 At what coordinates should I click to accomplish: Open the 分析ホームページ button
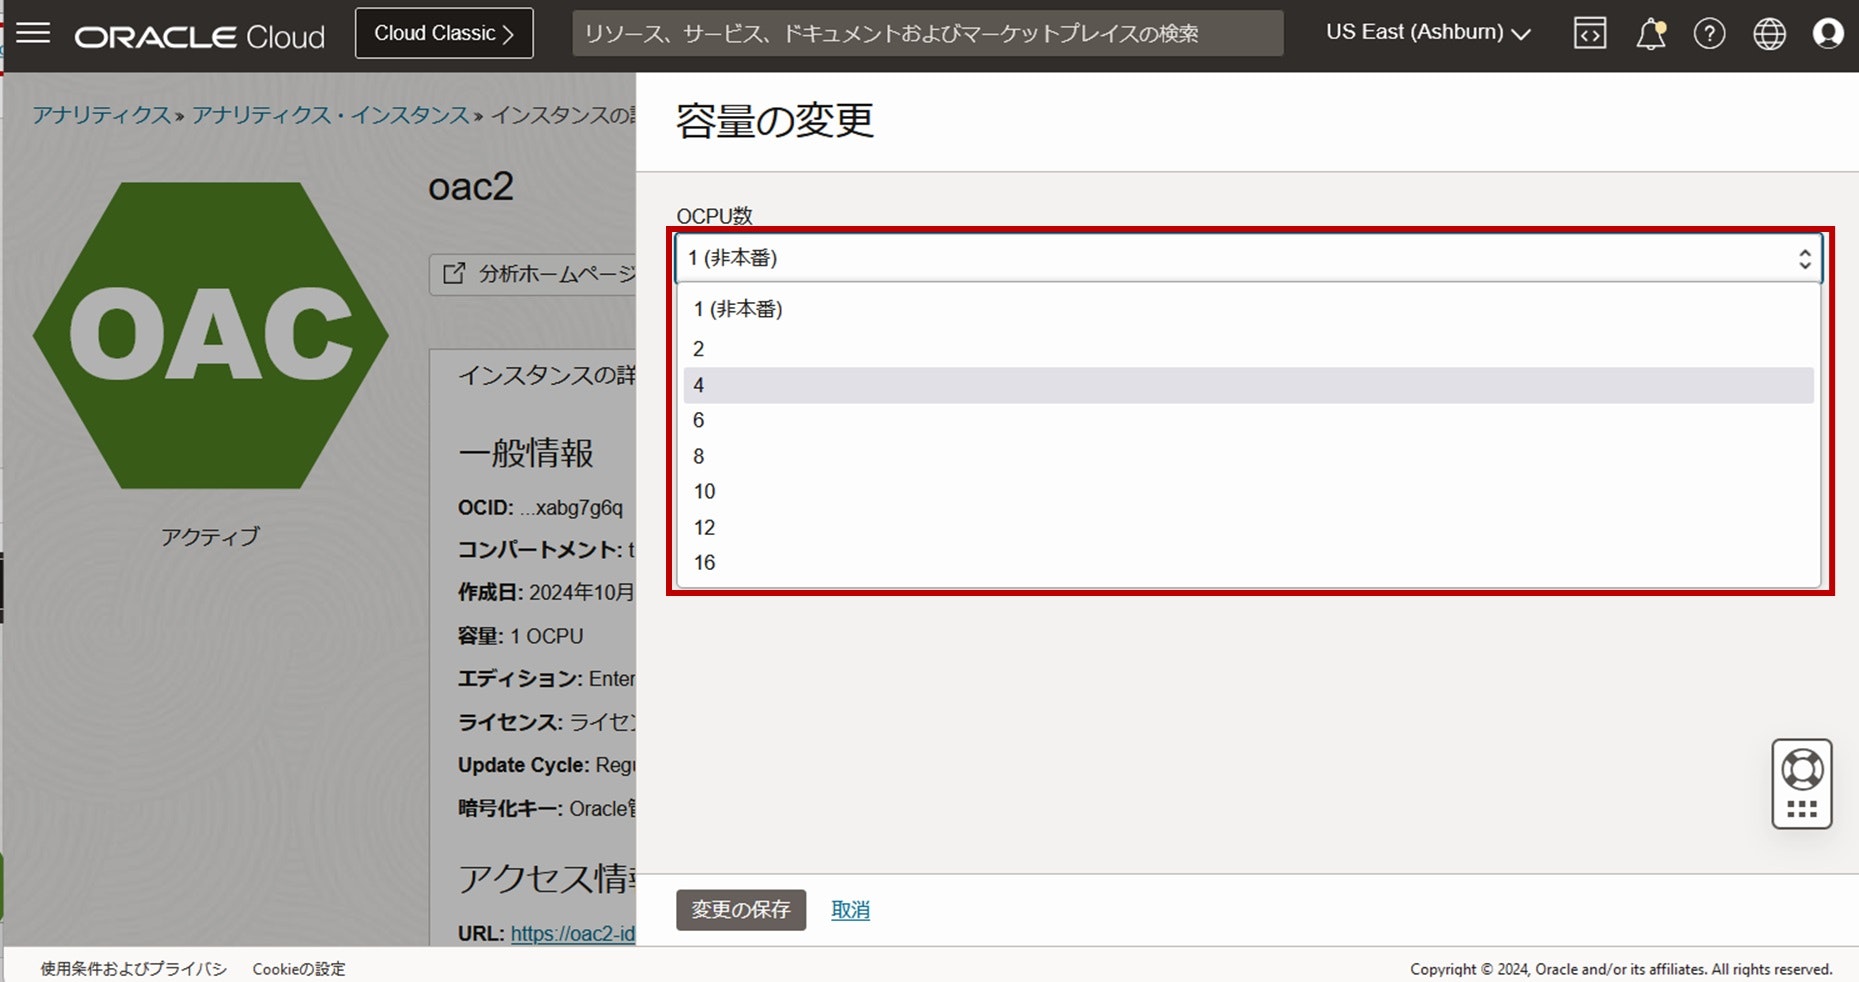coord(533,274)
